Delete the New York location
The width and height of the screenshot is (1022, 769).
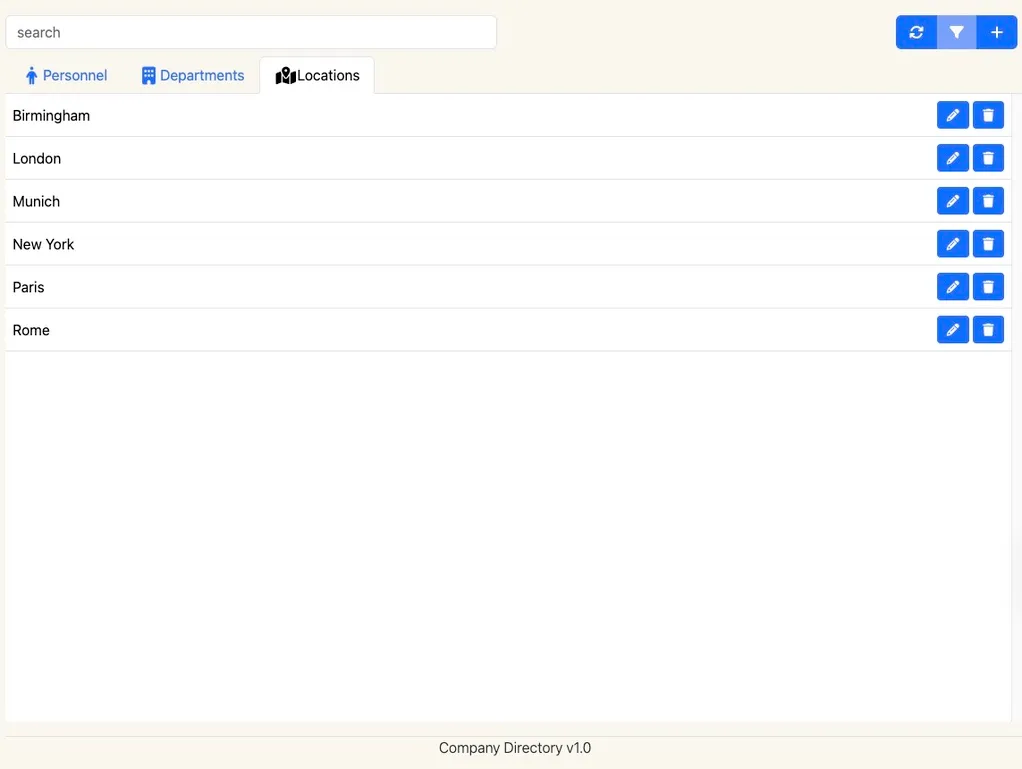(988, 244)
